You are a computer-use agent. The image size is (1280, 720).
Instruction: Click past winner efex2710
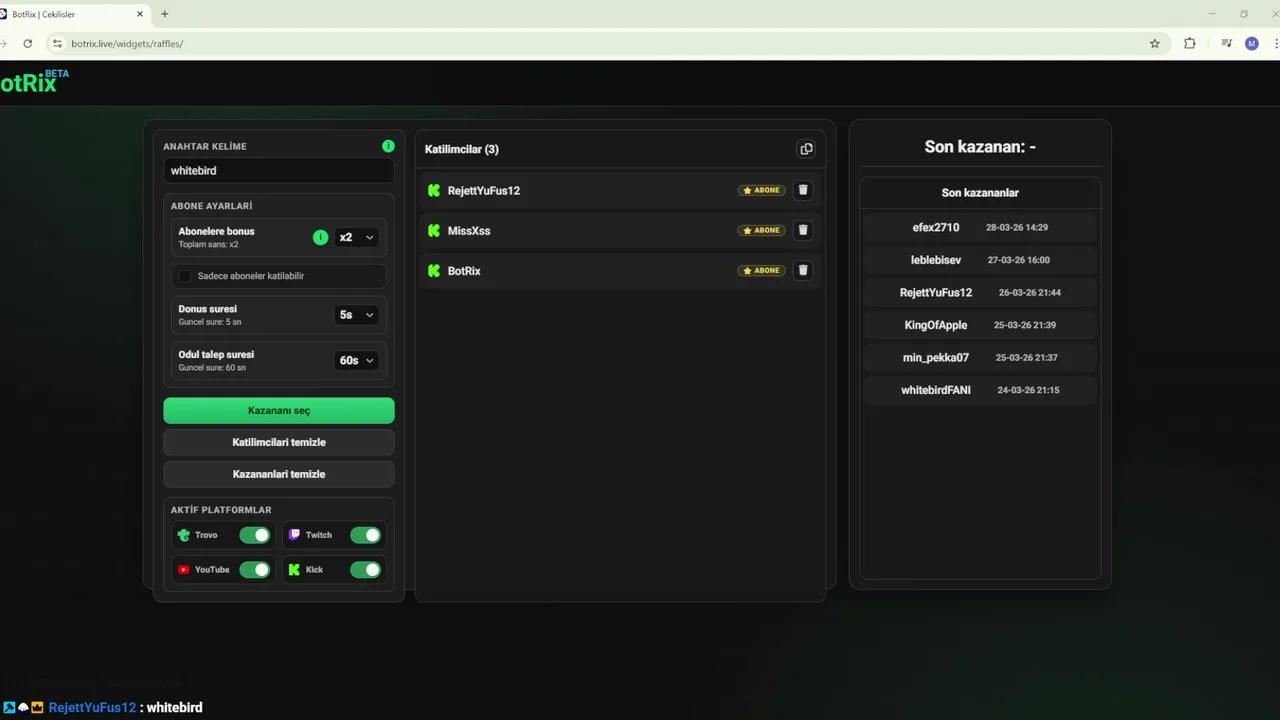pos(936,227)
